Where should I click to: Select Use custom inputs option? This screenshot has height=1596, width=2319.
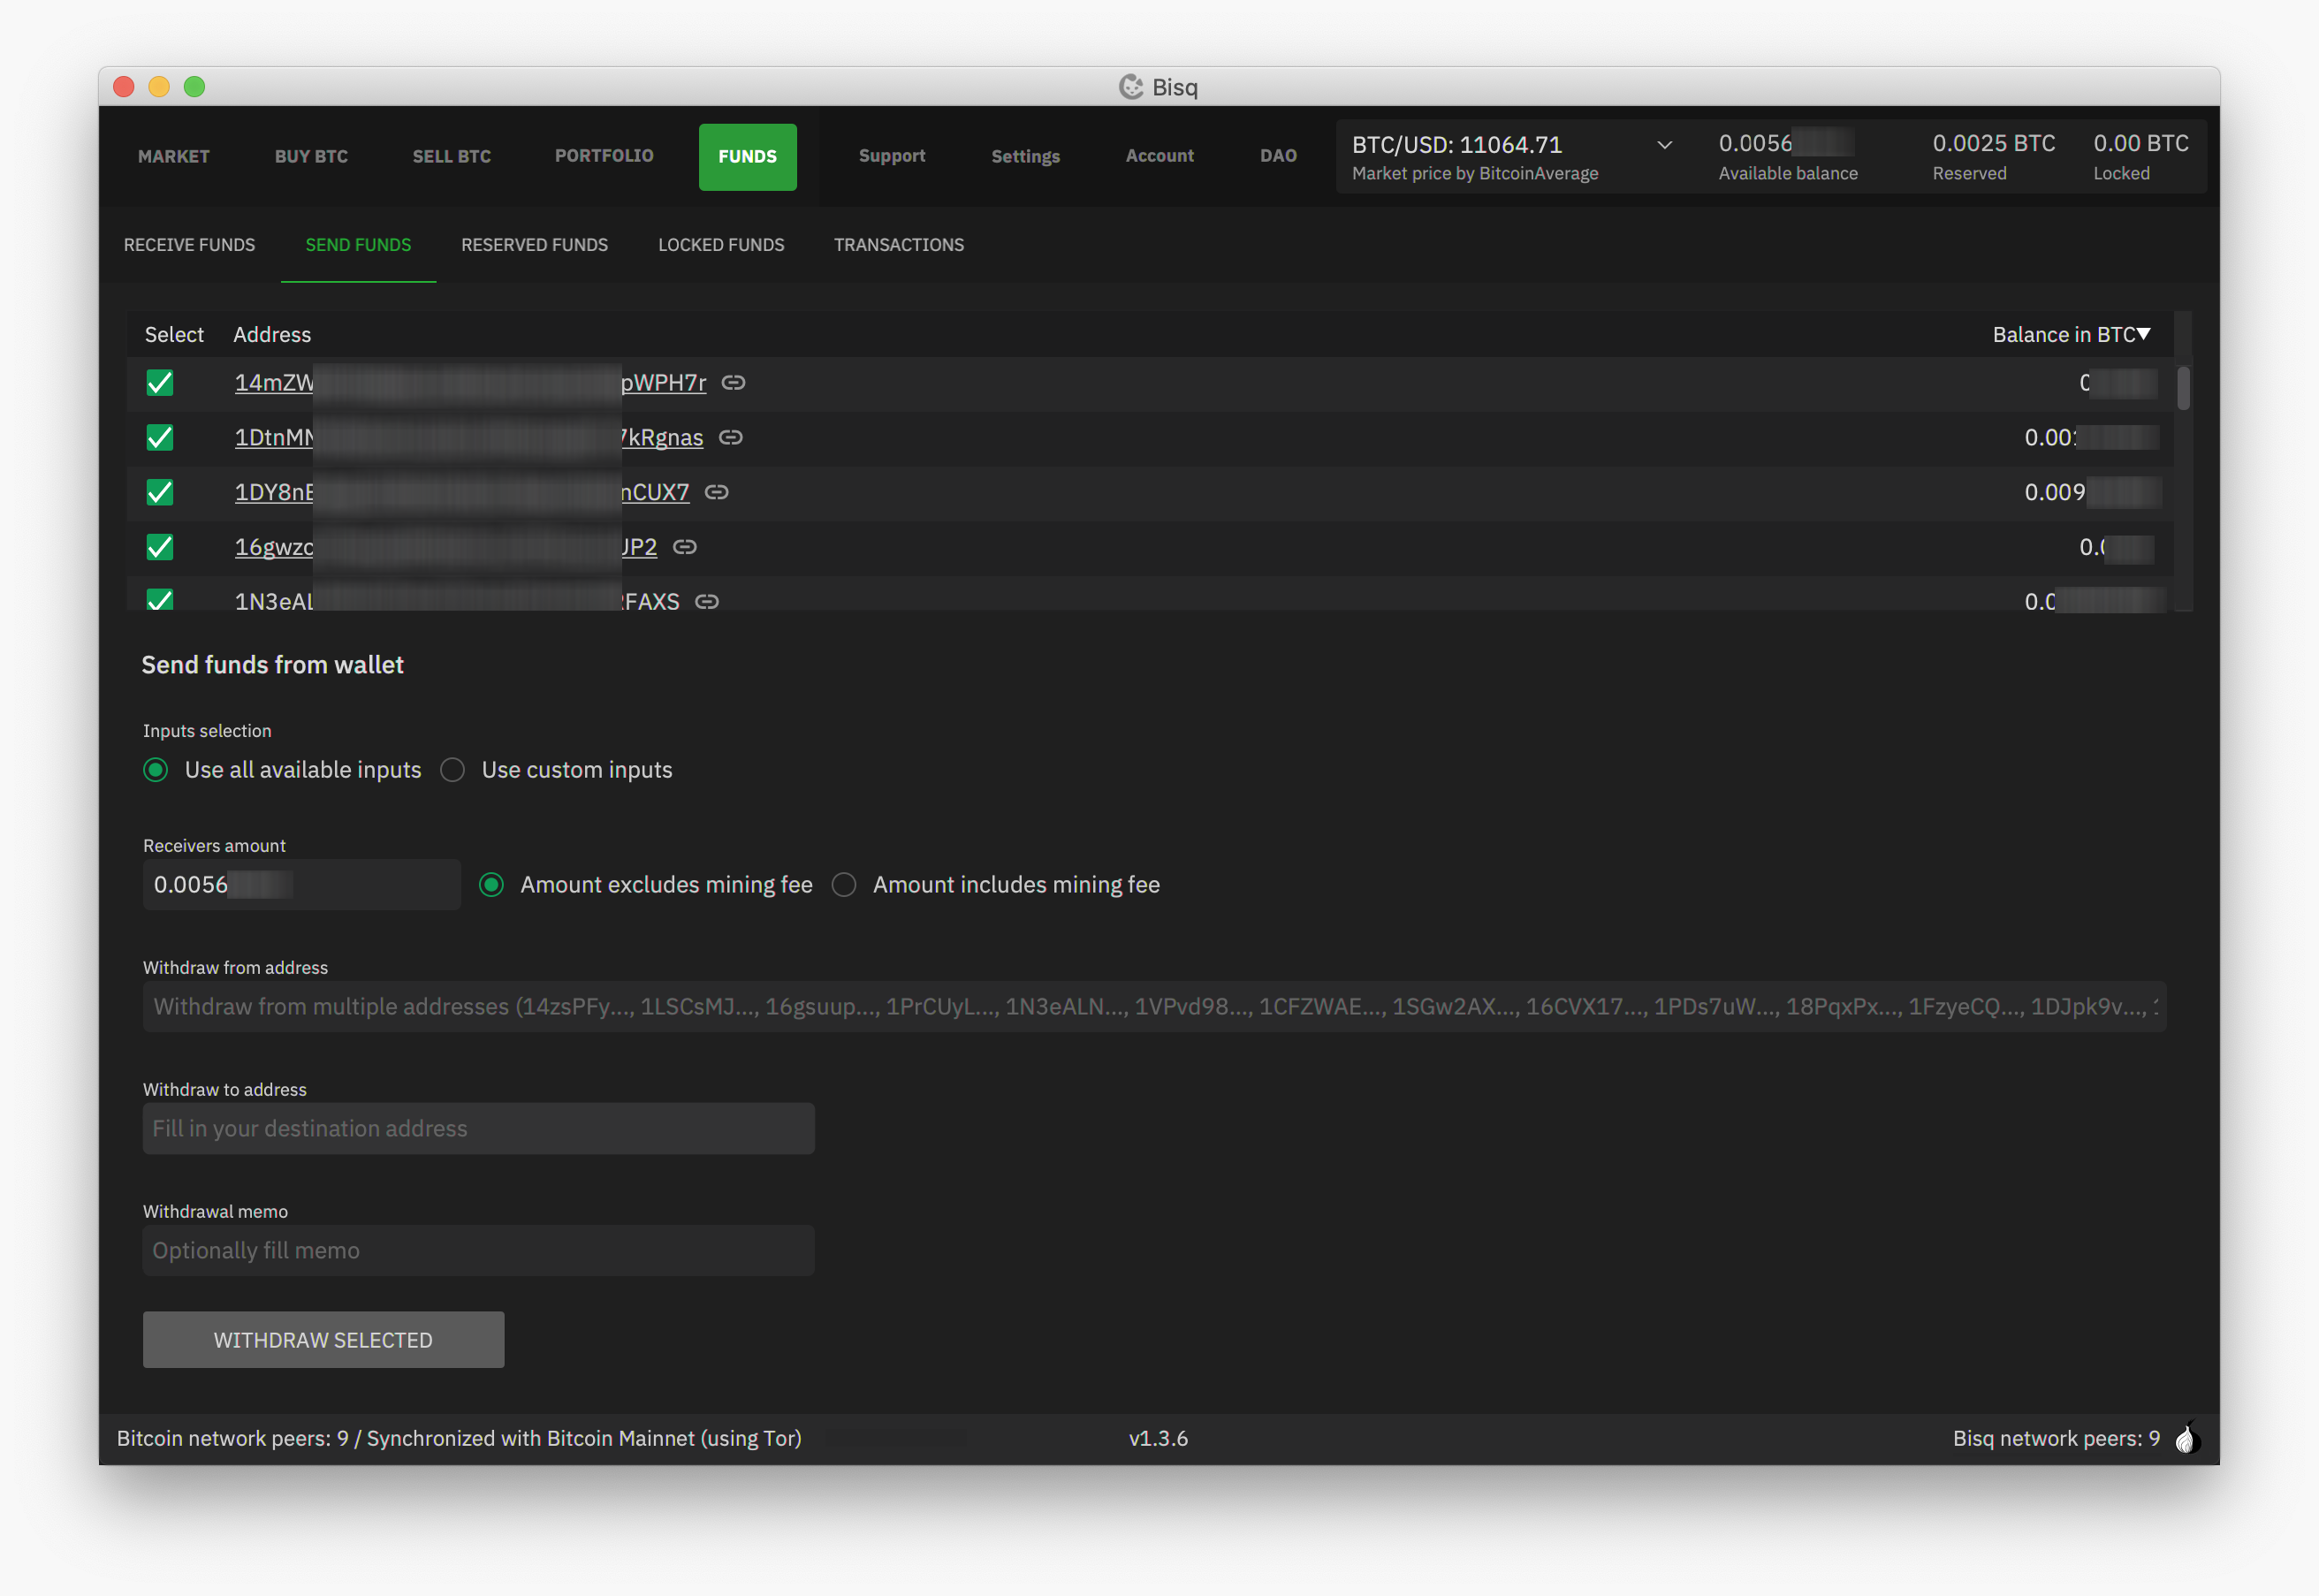tap(452, 770)
